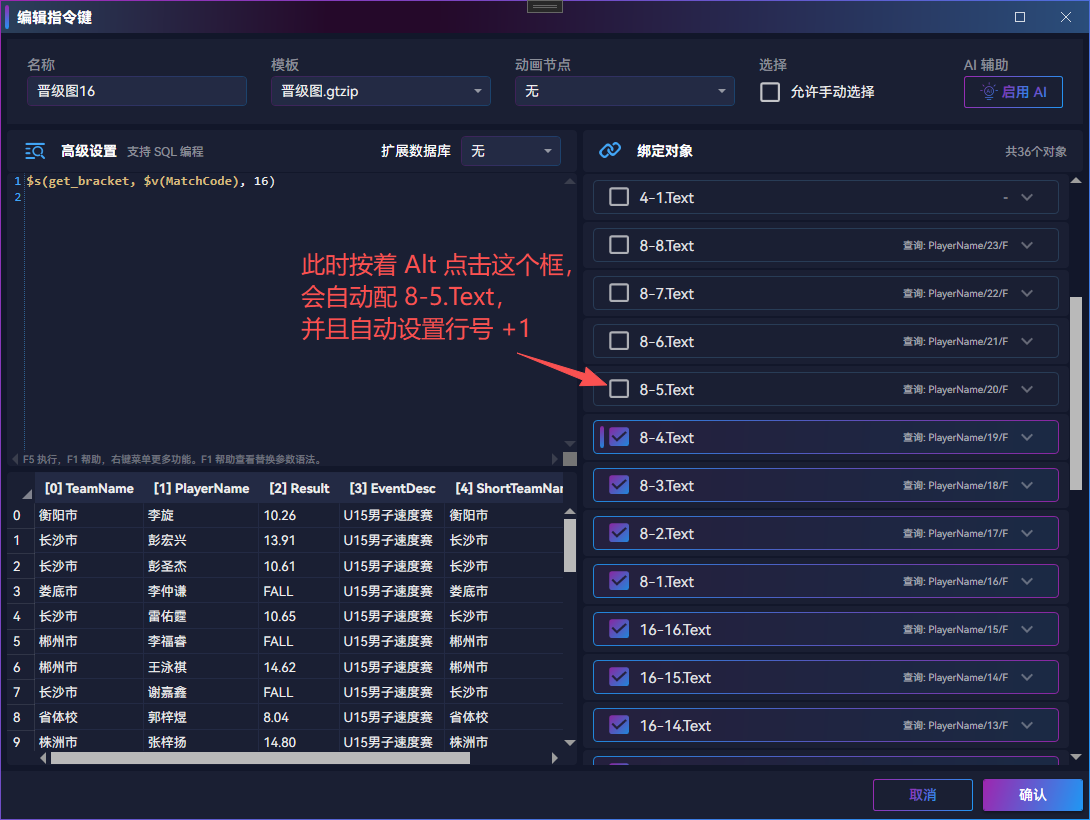This screenshot has height=820, width=1090.
Task: Click the 取消 button
Action: (x=922, y=794)
